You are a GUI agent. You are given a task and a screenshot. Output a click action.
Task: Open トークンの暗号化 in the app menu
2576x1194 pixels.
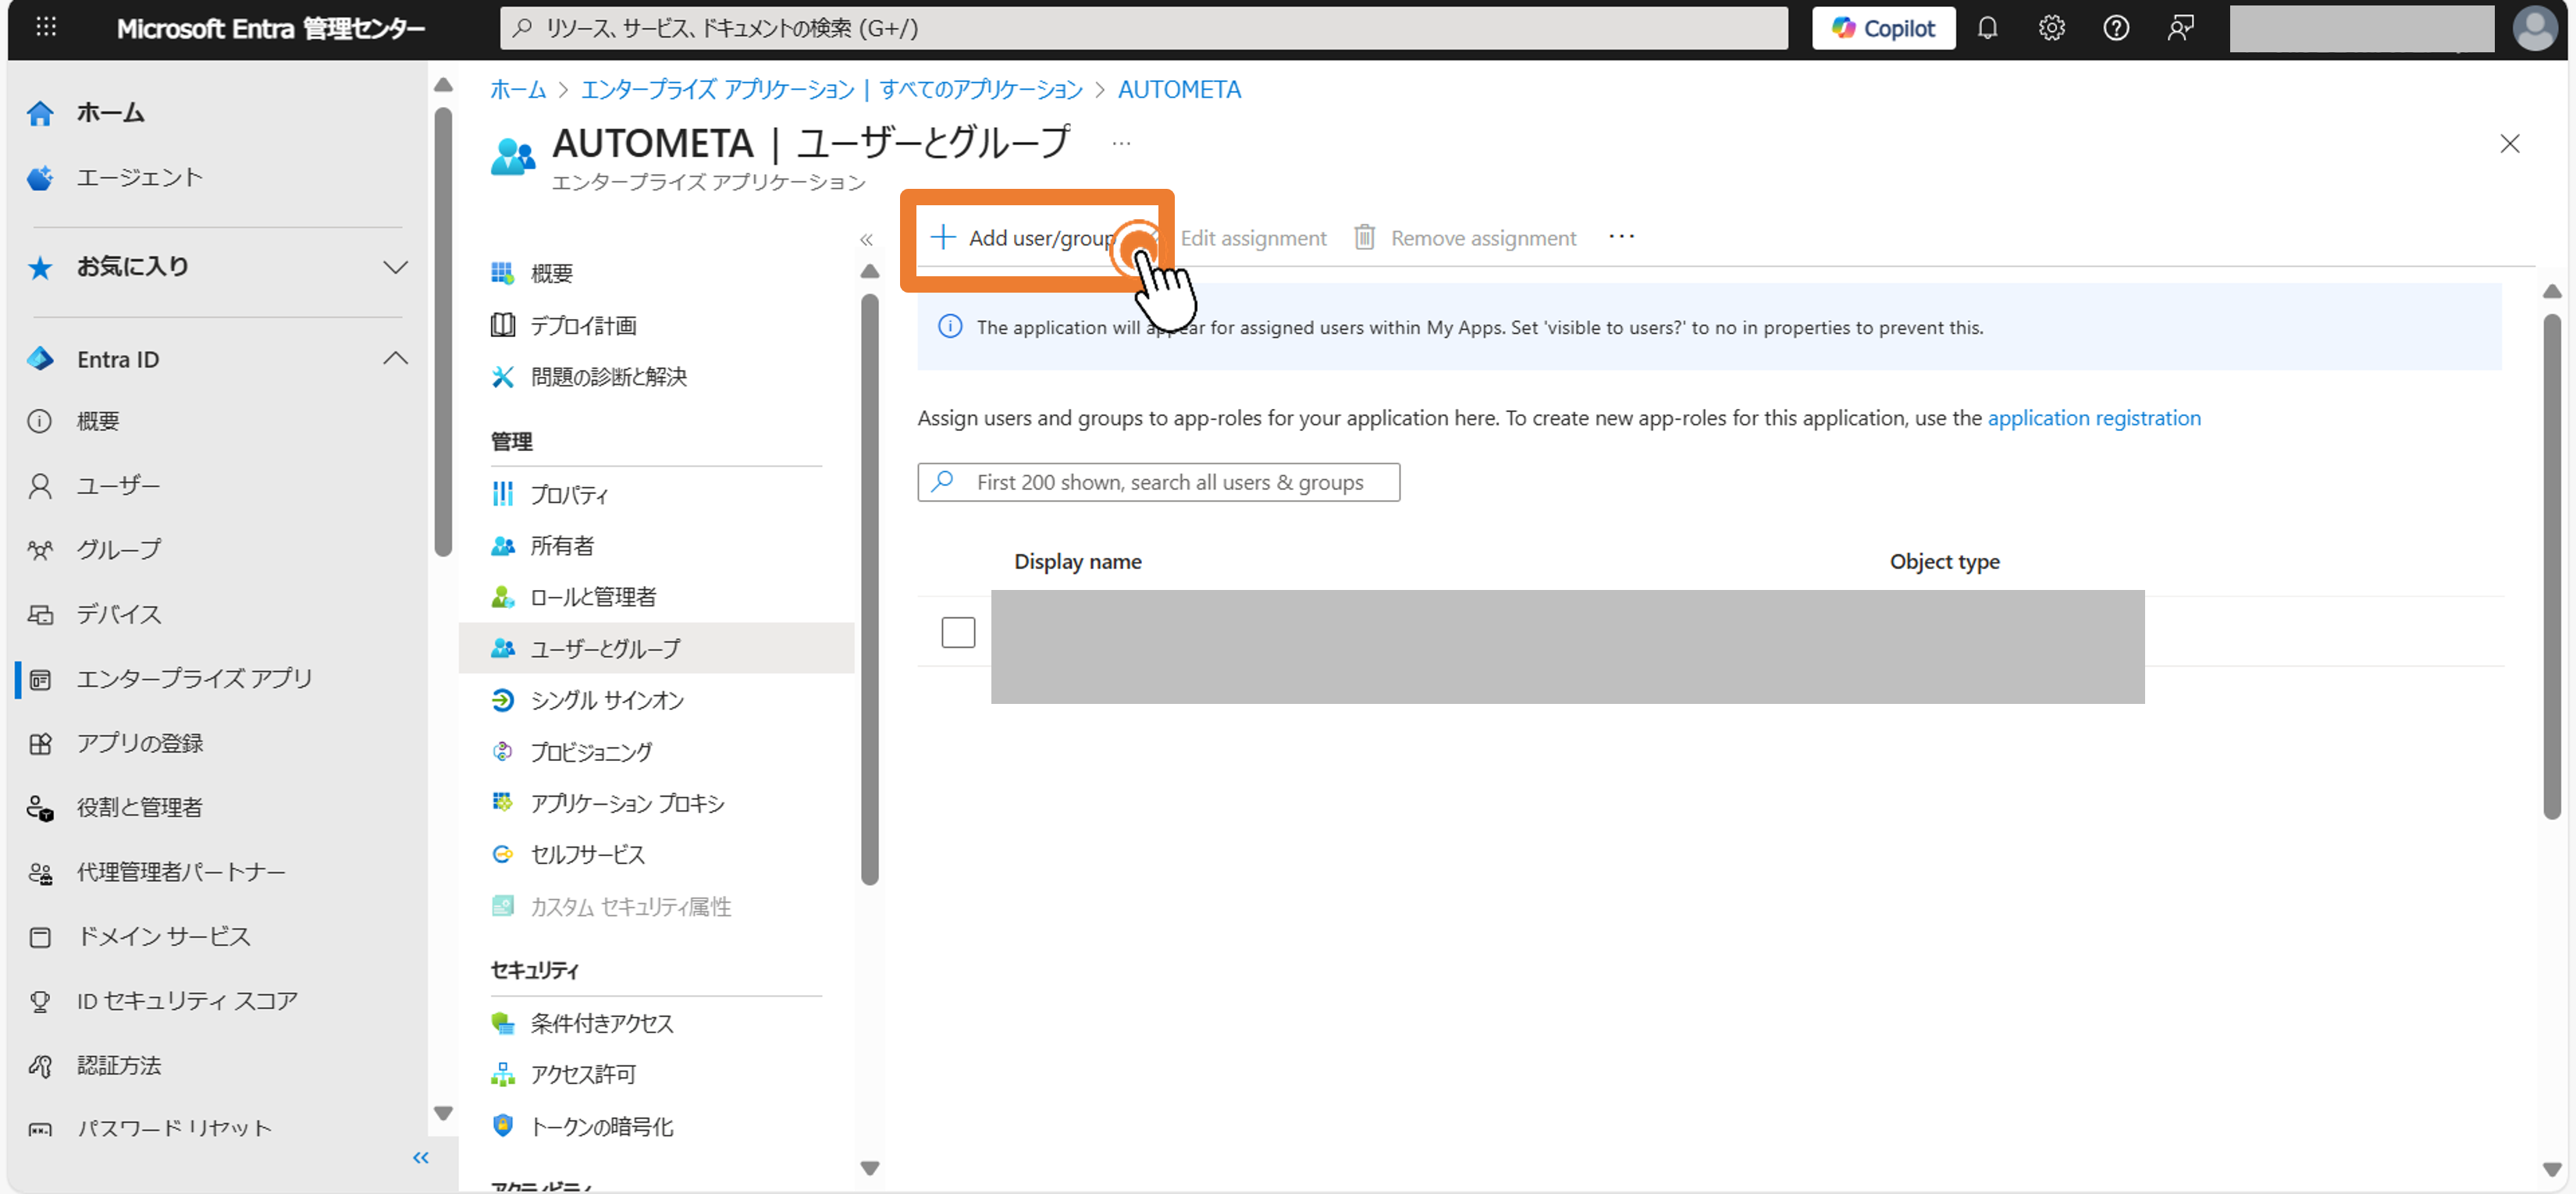[x=601, y=1127]
